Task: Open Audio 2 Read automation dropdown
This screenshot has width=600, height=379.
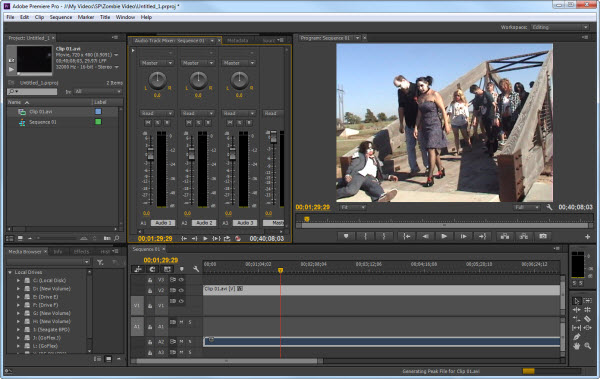Action: click(197, 113)
